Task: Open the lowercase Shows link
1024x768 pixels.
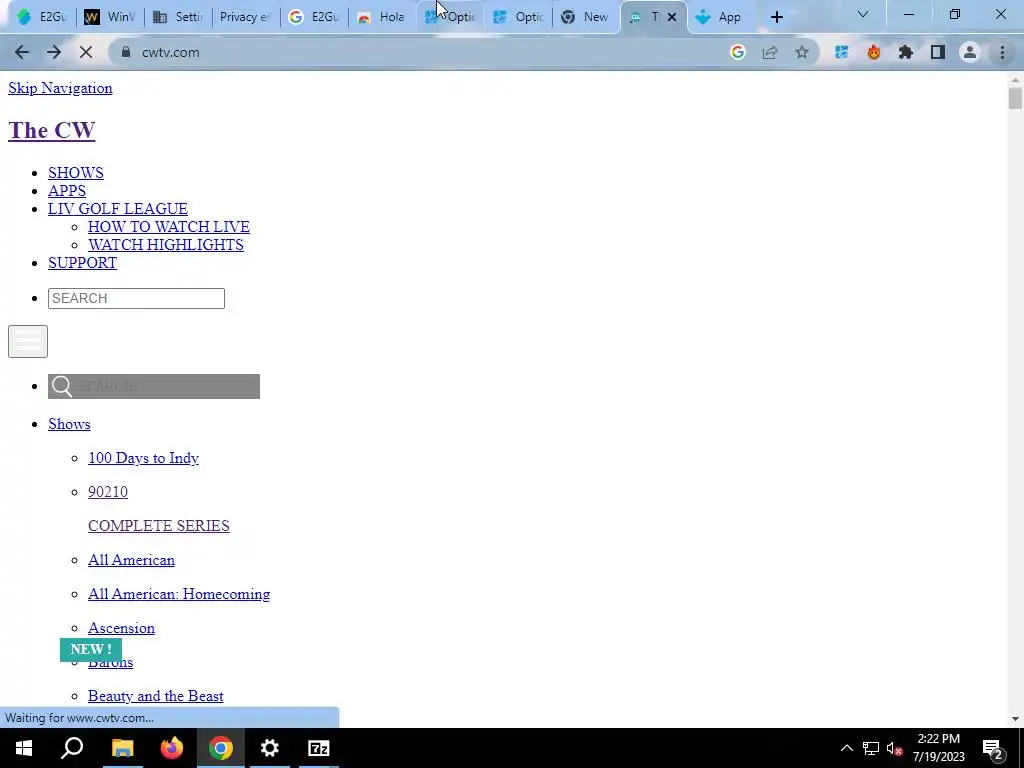Action: pyautogui.click(x=69, y=424)
